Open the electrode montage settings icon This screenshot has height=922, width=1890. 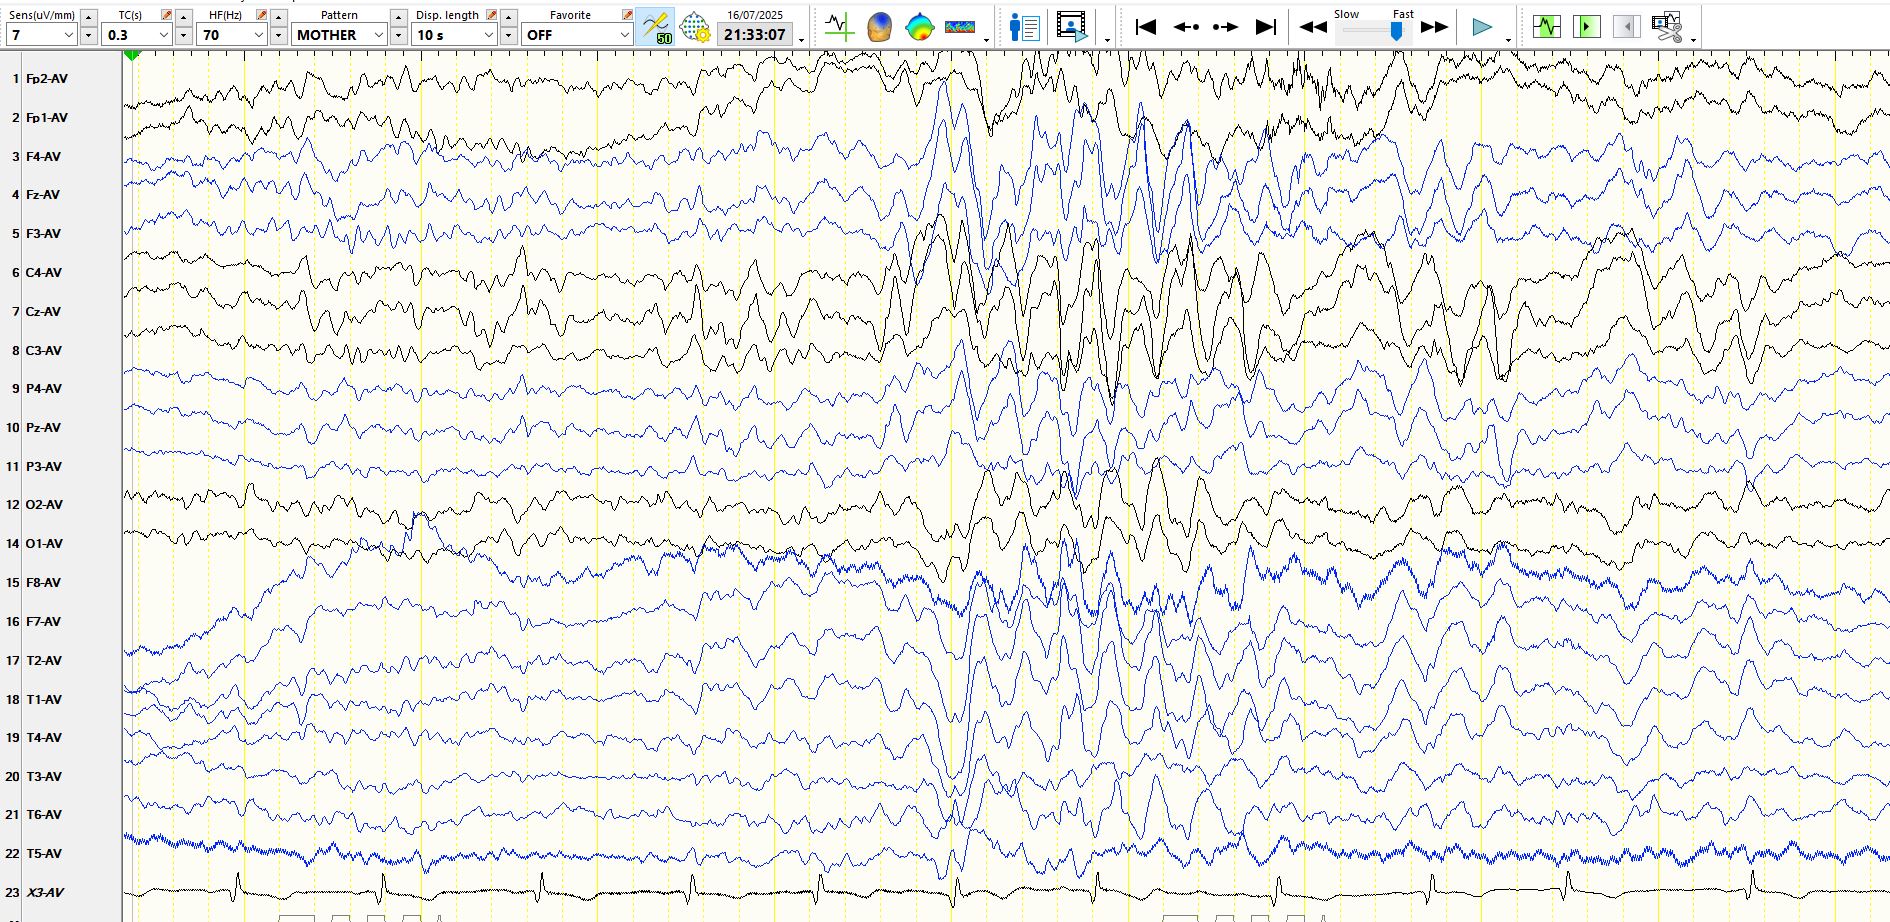(x=694, y=27)
